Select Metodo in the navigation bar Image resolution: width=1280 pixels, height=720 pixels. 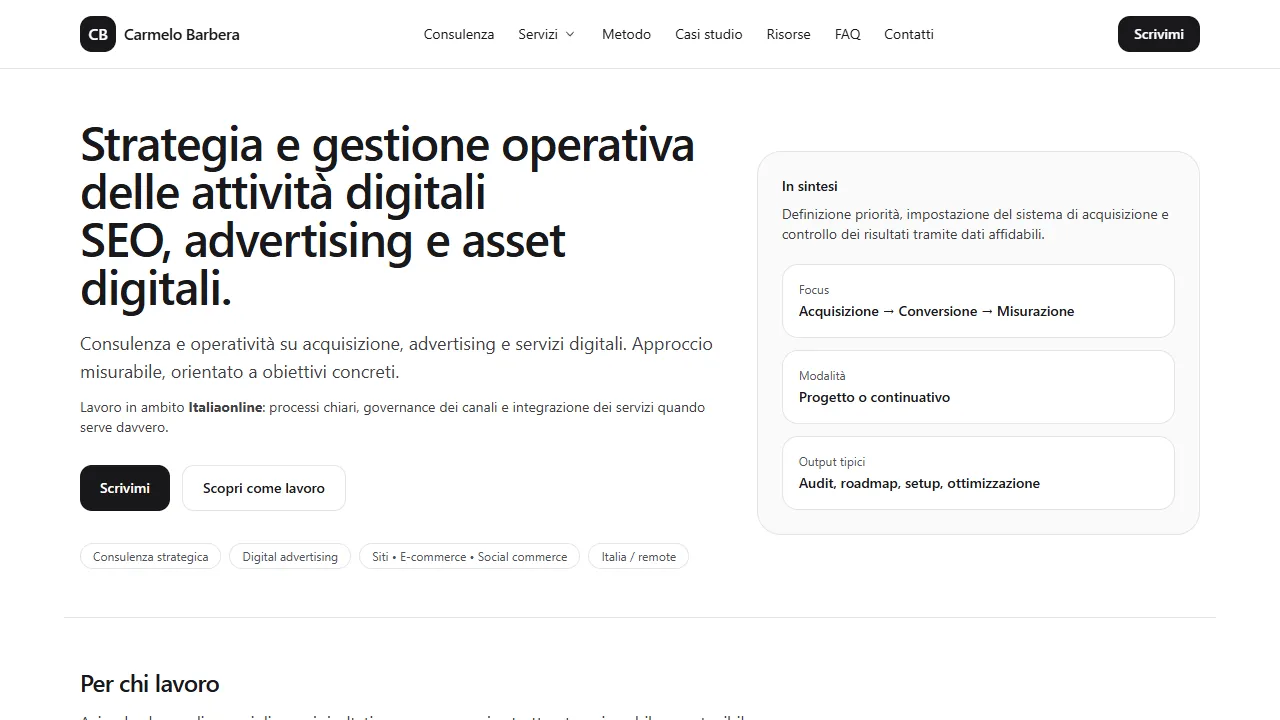point(626,34)
